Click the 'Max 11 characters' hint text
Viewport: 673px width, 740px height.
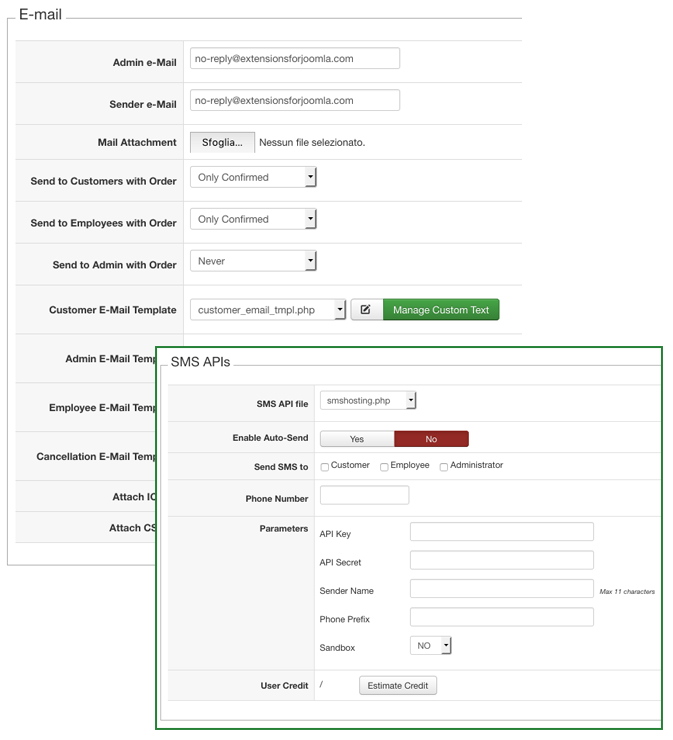click(x=627, y=592)
